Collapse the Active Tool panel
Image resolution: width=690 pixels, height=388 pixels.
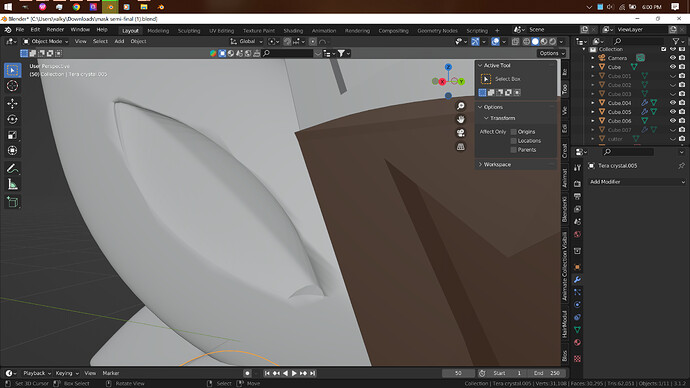pos(480,65)
